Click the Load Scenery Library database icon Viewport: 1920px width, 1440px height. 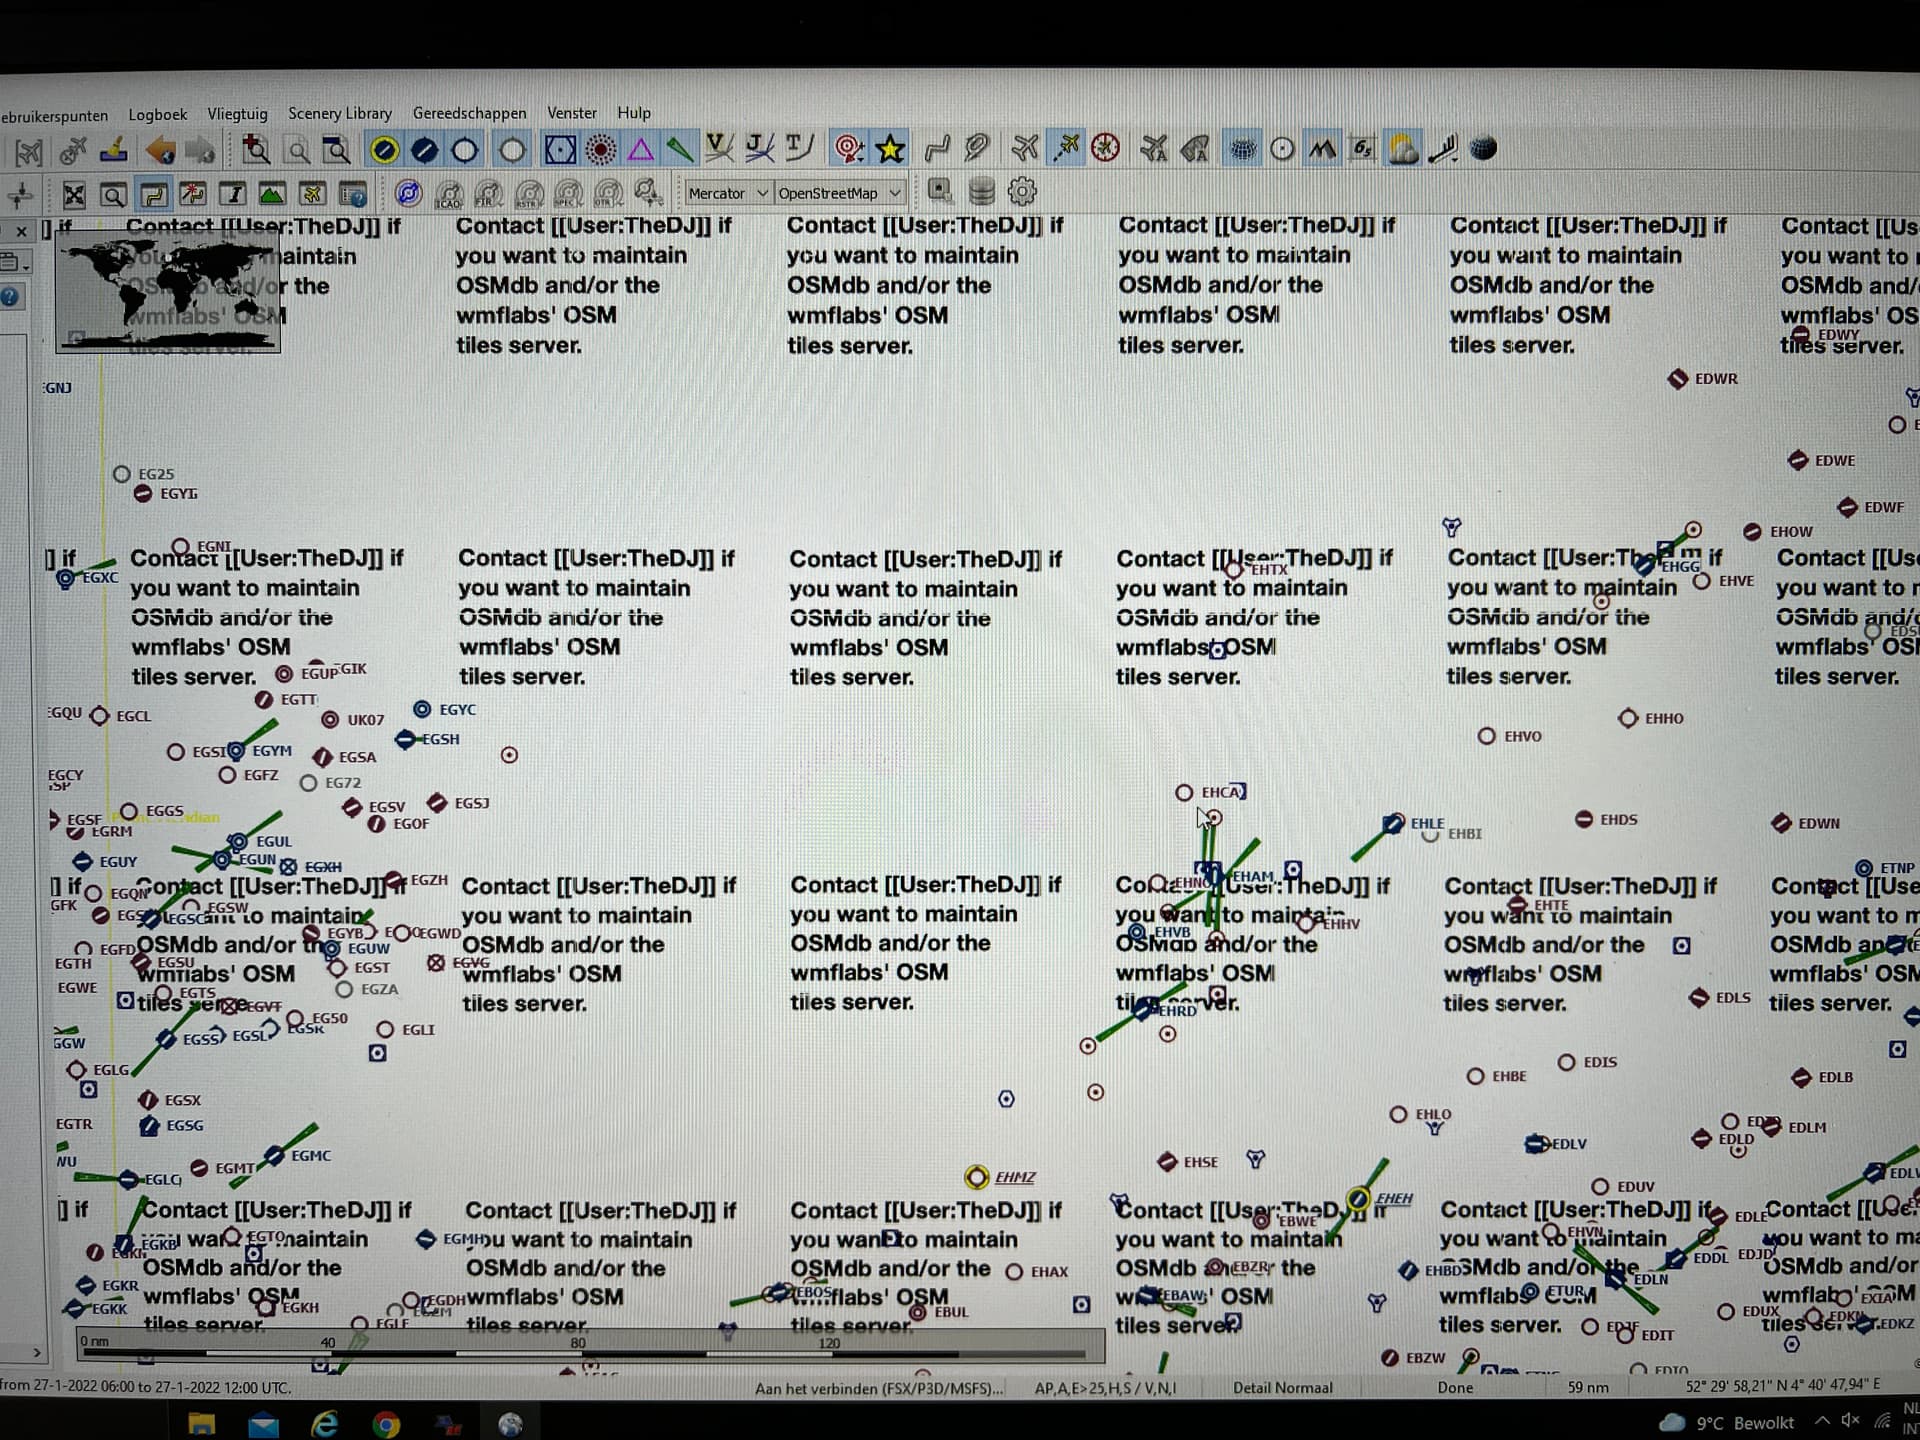point(982,192)
